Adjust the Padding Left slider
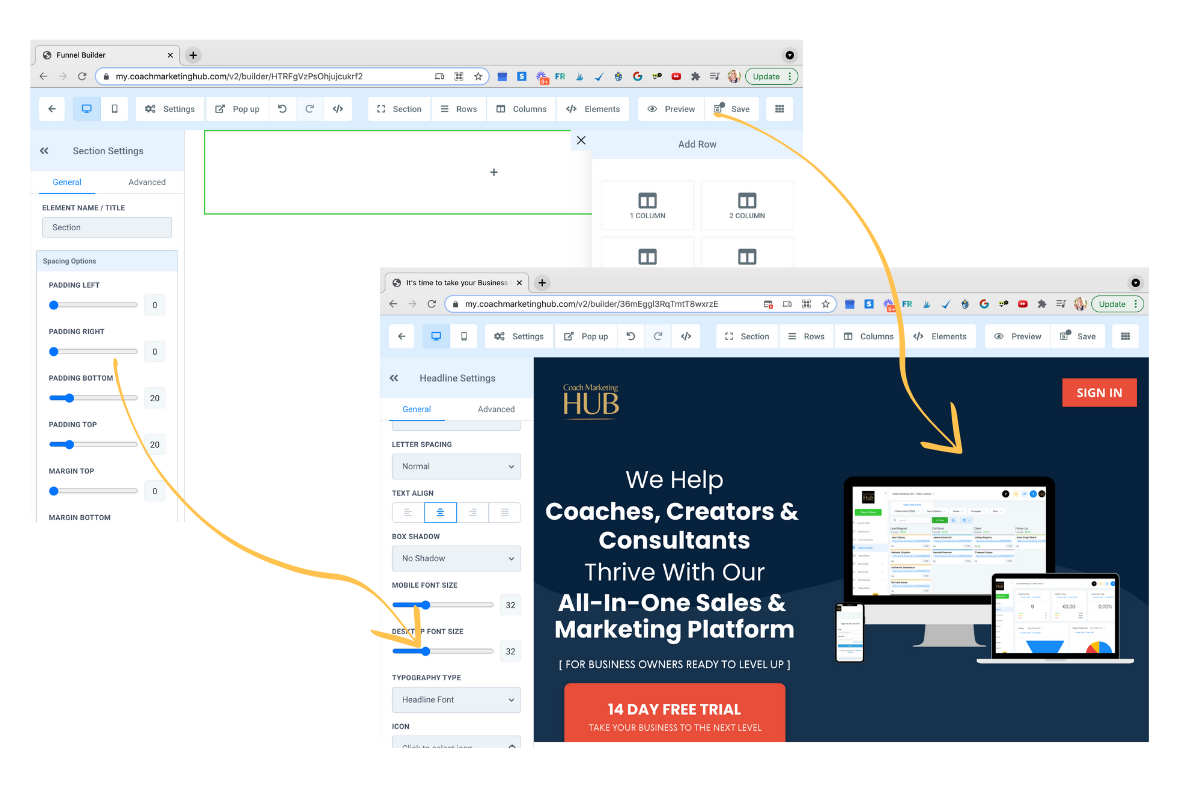This screenshot has height=800, width=1200. tap(94, 305)
